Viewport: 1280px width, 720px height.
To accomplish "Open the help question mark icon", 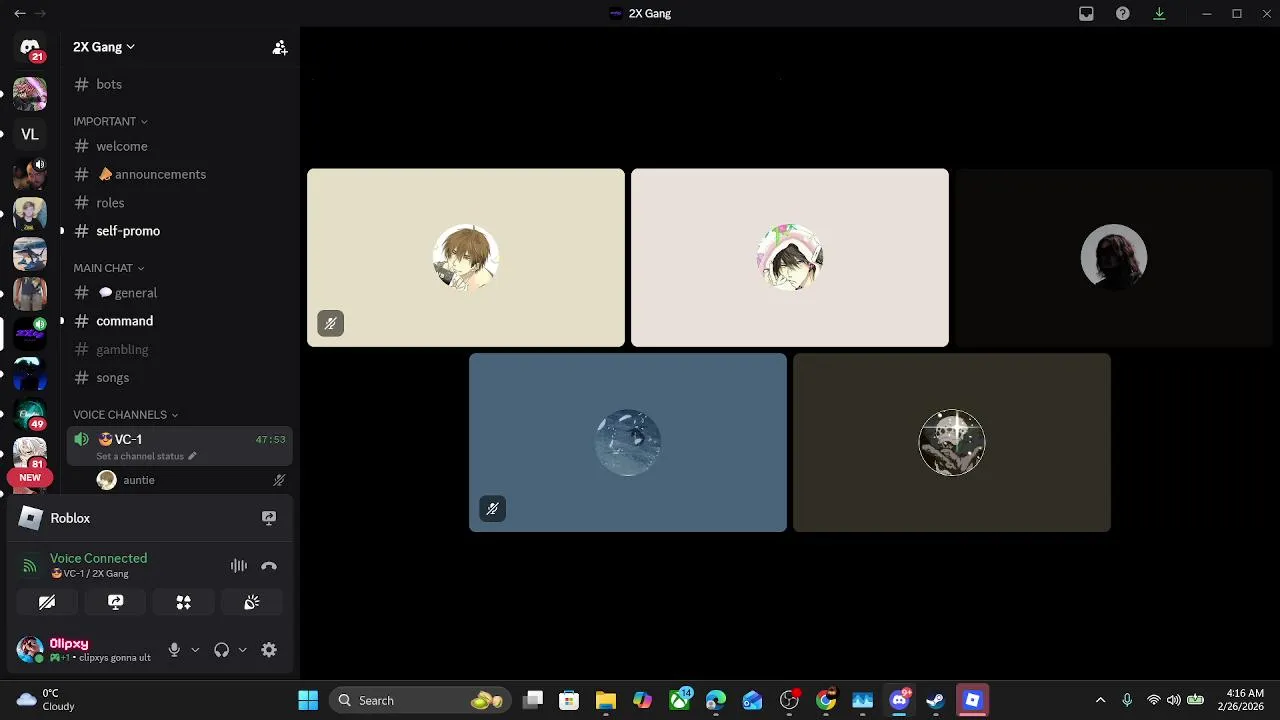I will coord(1123,14).
